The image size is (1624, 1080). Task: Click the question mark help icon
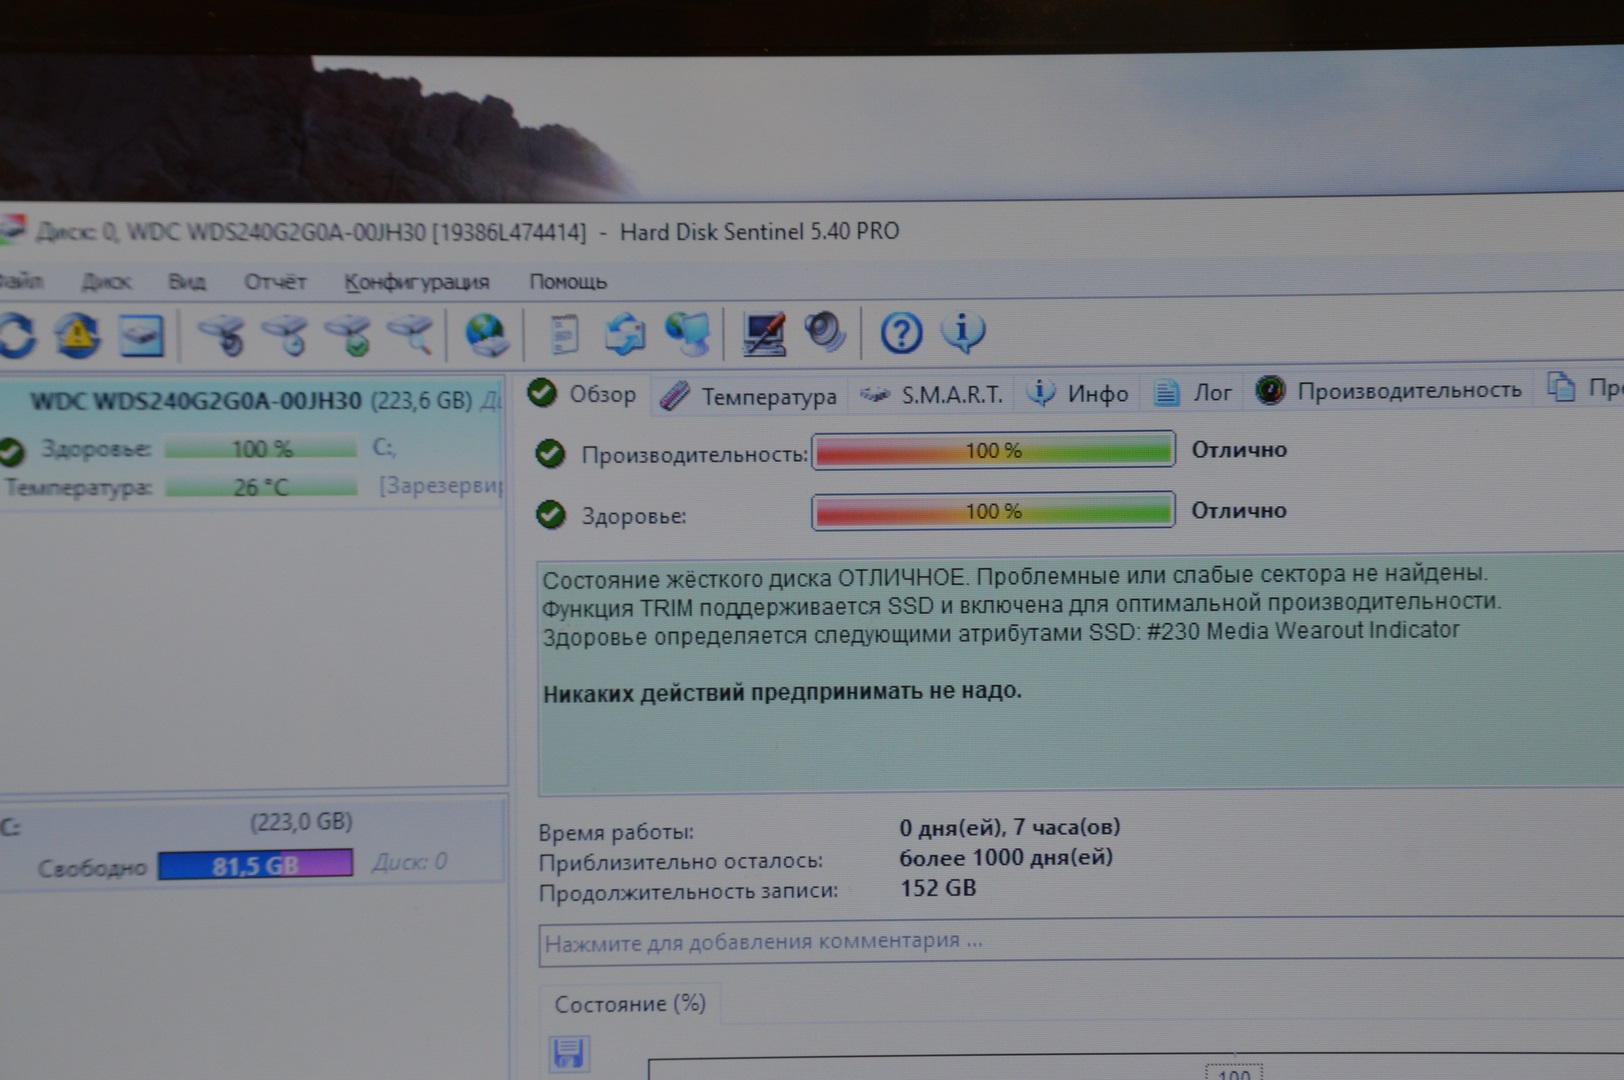901,332
